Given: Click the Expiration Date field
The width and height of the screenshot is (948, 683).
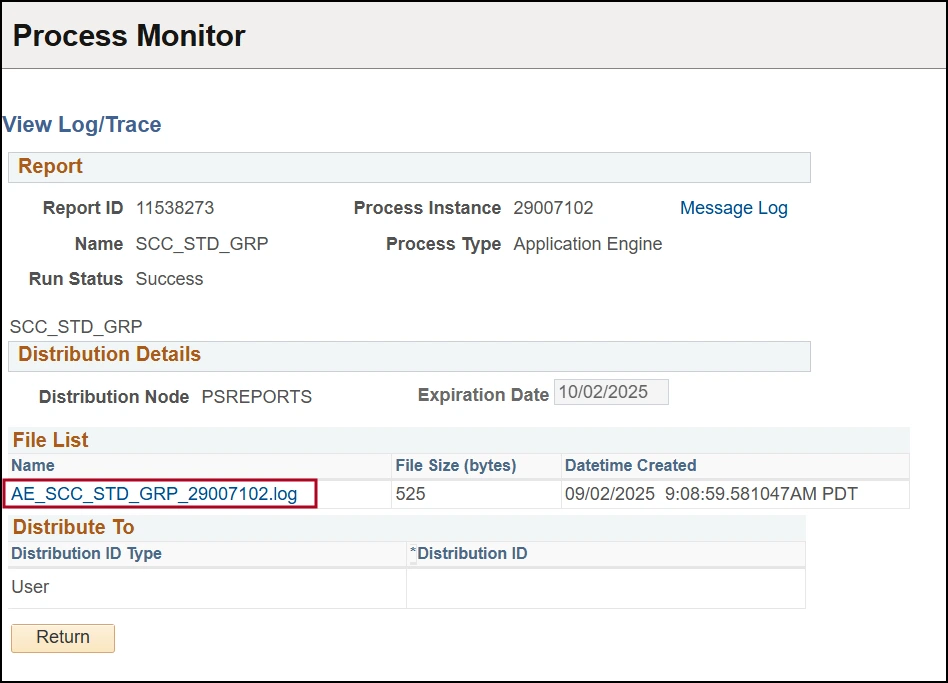Looking at the screenshot, I should 611,392.
